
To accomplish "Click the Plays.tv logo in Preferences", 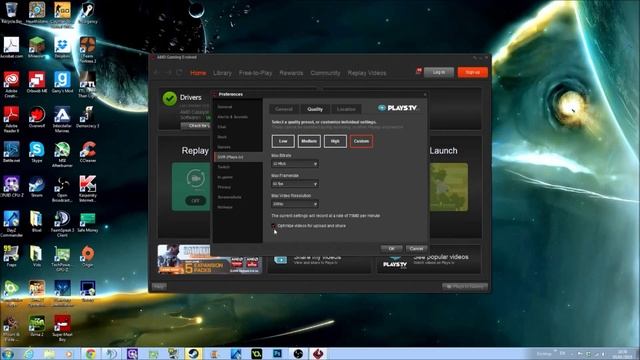I will click(397, 108).
